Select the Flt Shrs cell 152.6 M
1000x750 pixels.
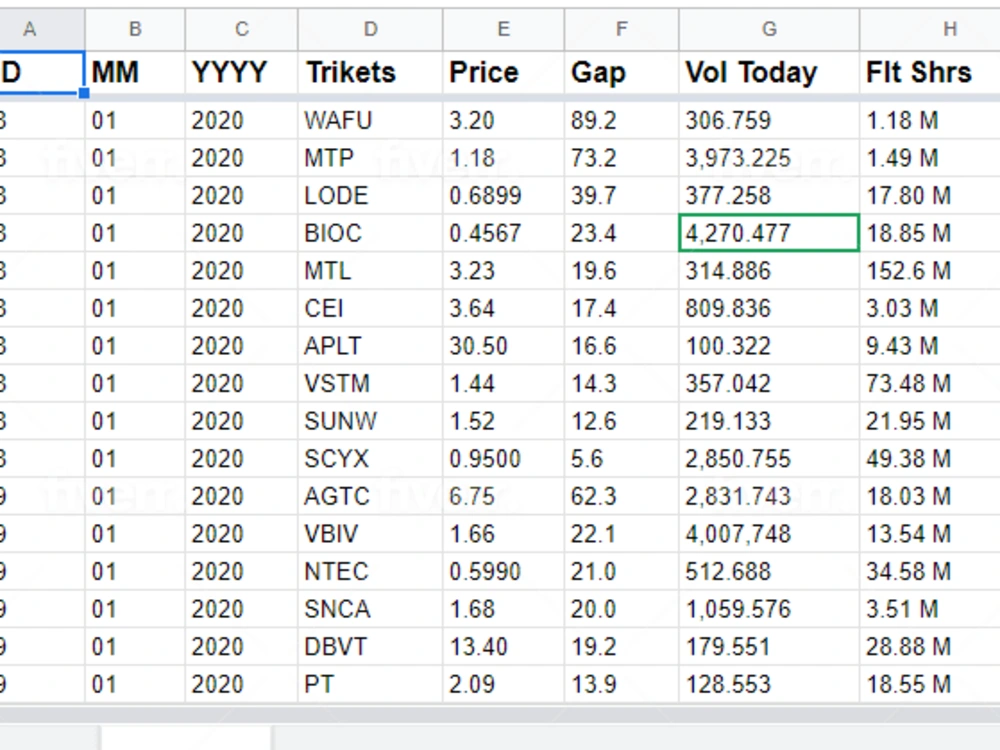pyautogui.click(x=930, y=271)
